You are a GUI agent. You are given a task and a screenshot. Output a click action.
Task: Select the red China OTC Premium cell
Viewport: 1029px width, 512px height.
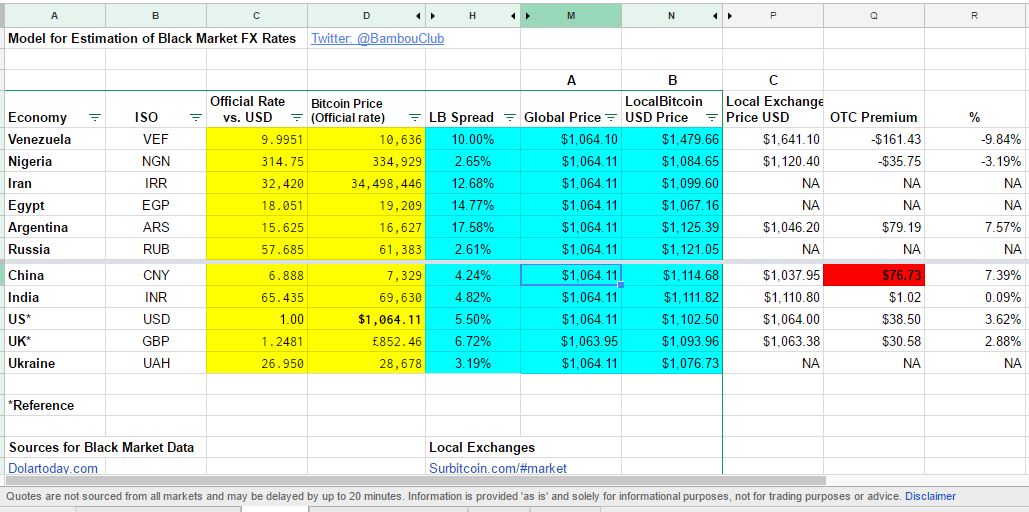[x=875, y=275]
